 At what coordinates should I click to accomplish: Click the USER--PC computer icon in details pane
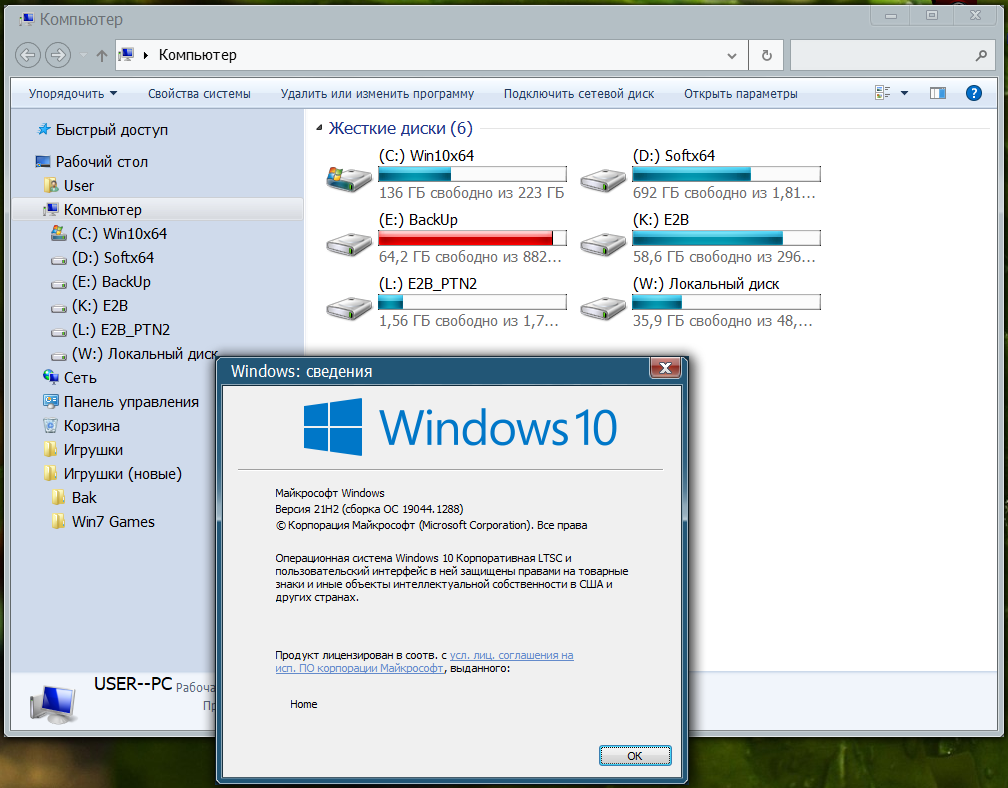coord(53,705)
